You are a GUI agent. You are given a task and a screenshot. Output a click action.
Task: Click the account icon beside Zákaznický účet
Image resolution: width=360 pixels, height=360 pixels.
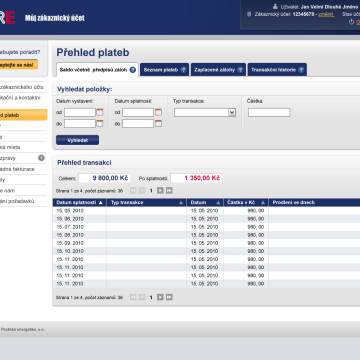point(249,14)
